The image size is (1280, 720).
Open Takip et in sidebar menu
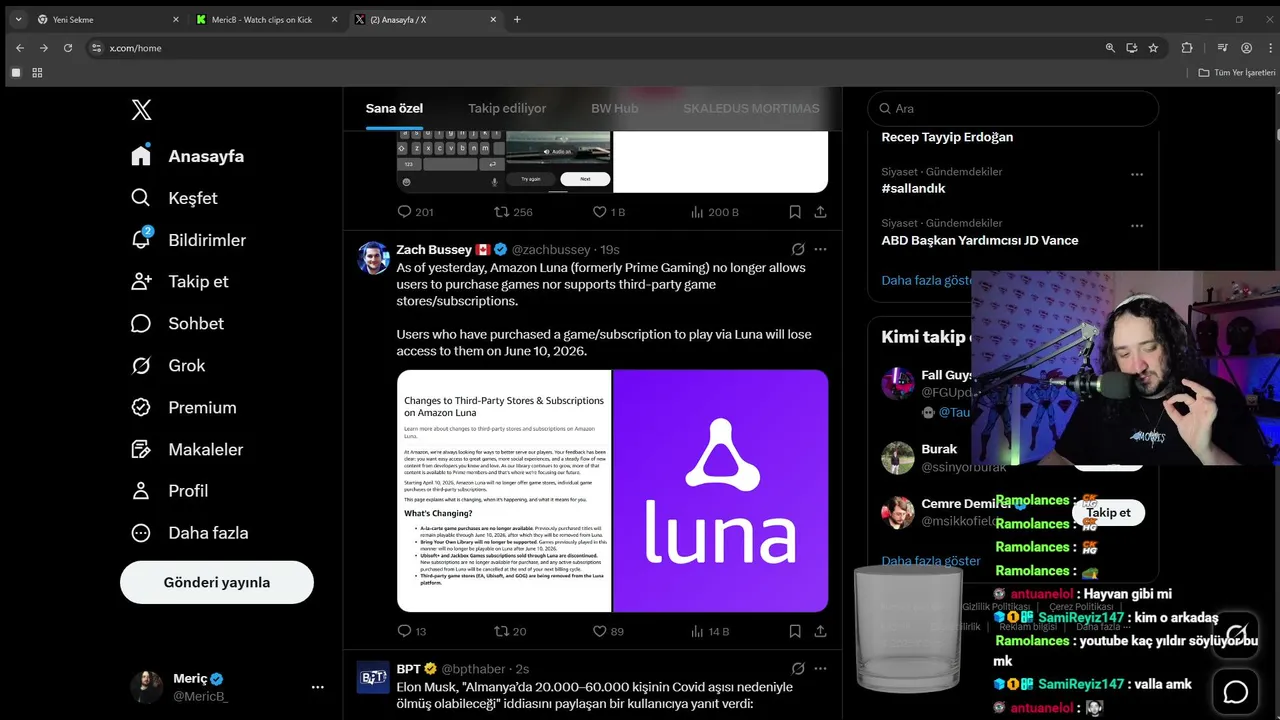coord(180,282)
